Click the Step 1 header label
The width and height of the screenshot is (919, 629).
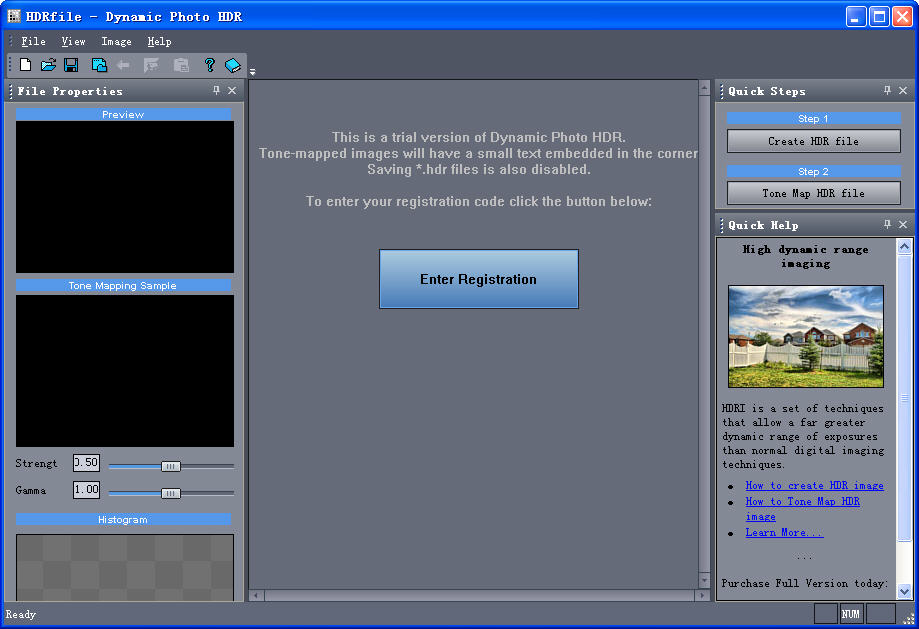click(x=814, y=118)
